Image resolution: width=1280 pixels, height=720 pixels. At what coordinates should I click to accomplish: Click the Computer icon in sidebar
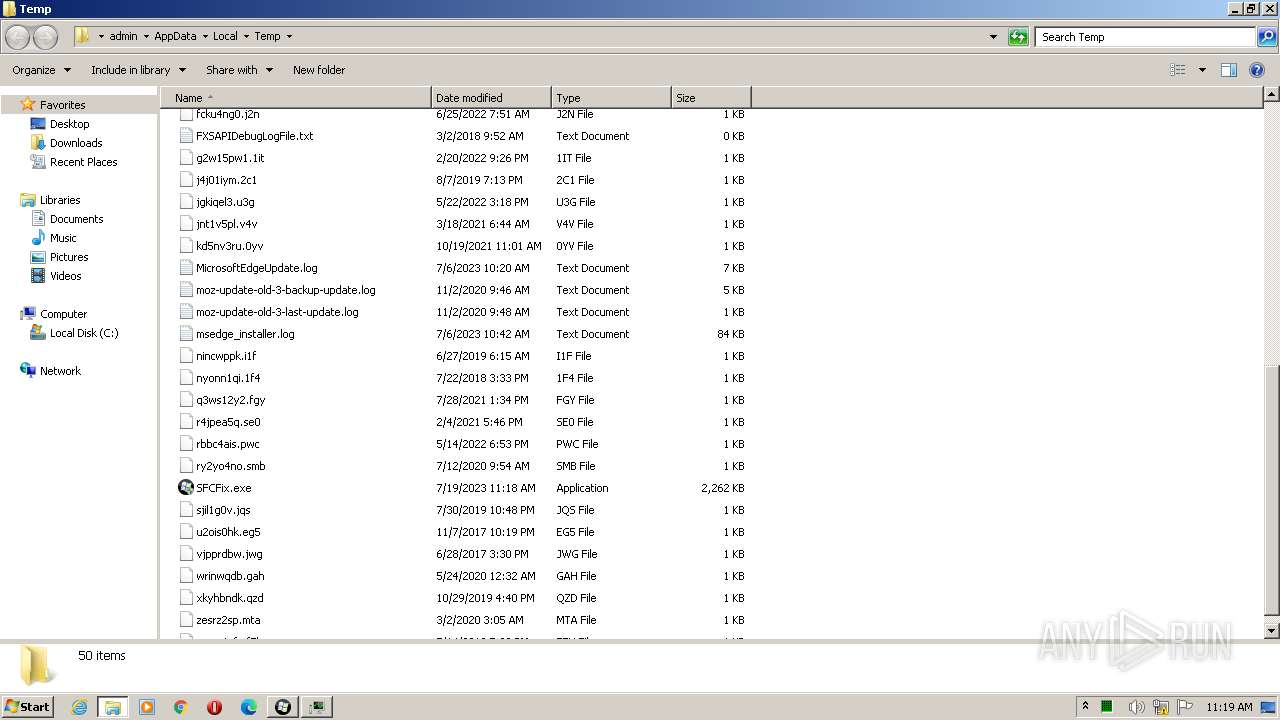(x=28, y=314)
